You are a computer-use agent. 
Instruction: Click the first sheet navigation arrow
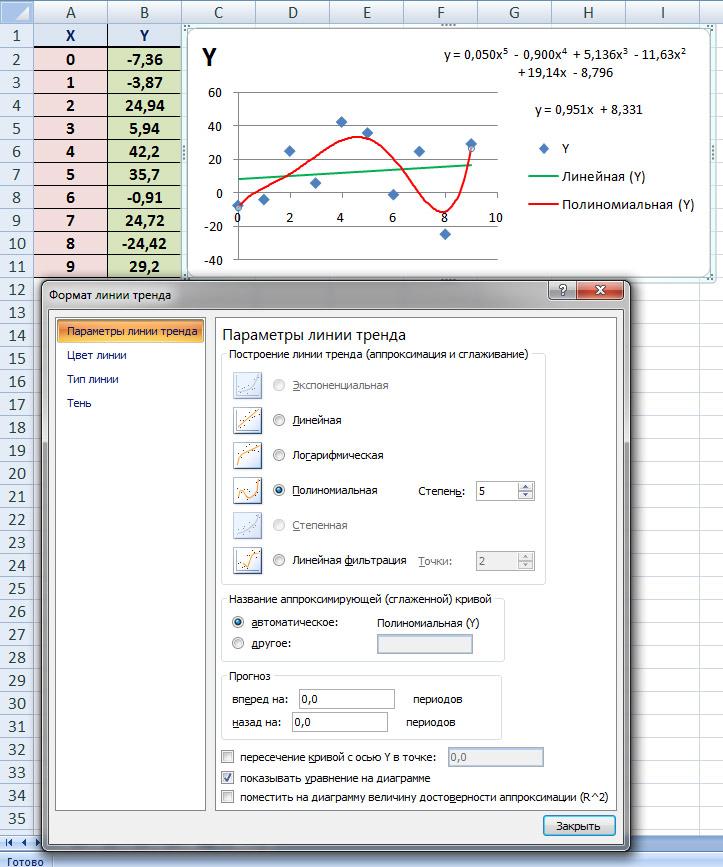(x=9, y=843)
